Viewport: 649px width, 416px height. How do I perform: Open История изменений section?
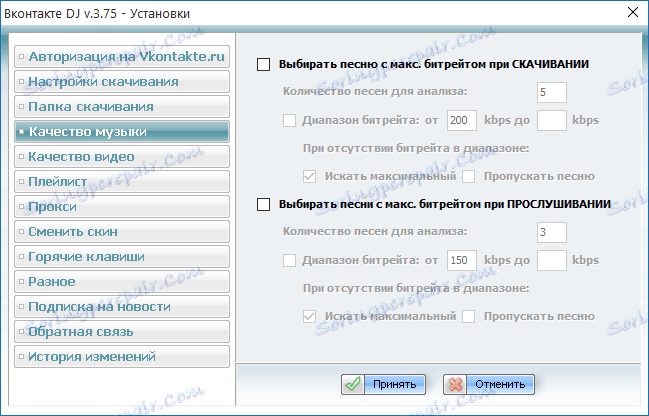pos(122,356)
